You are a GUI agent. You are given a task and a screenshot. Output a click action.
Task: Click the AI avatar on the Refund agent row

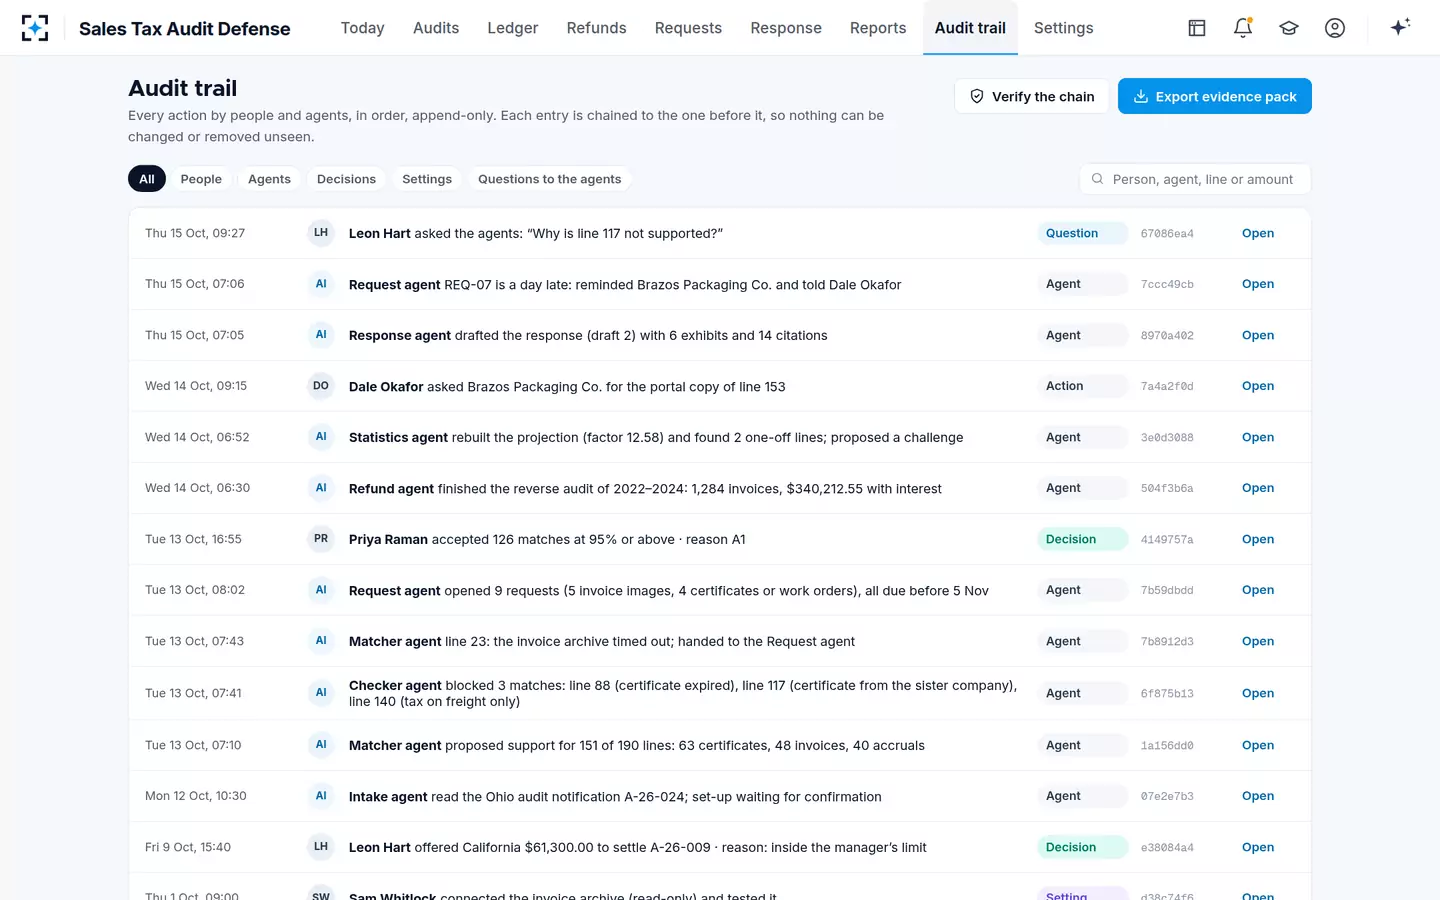(x=321, y=488)
